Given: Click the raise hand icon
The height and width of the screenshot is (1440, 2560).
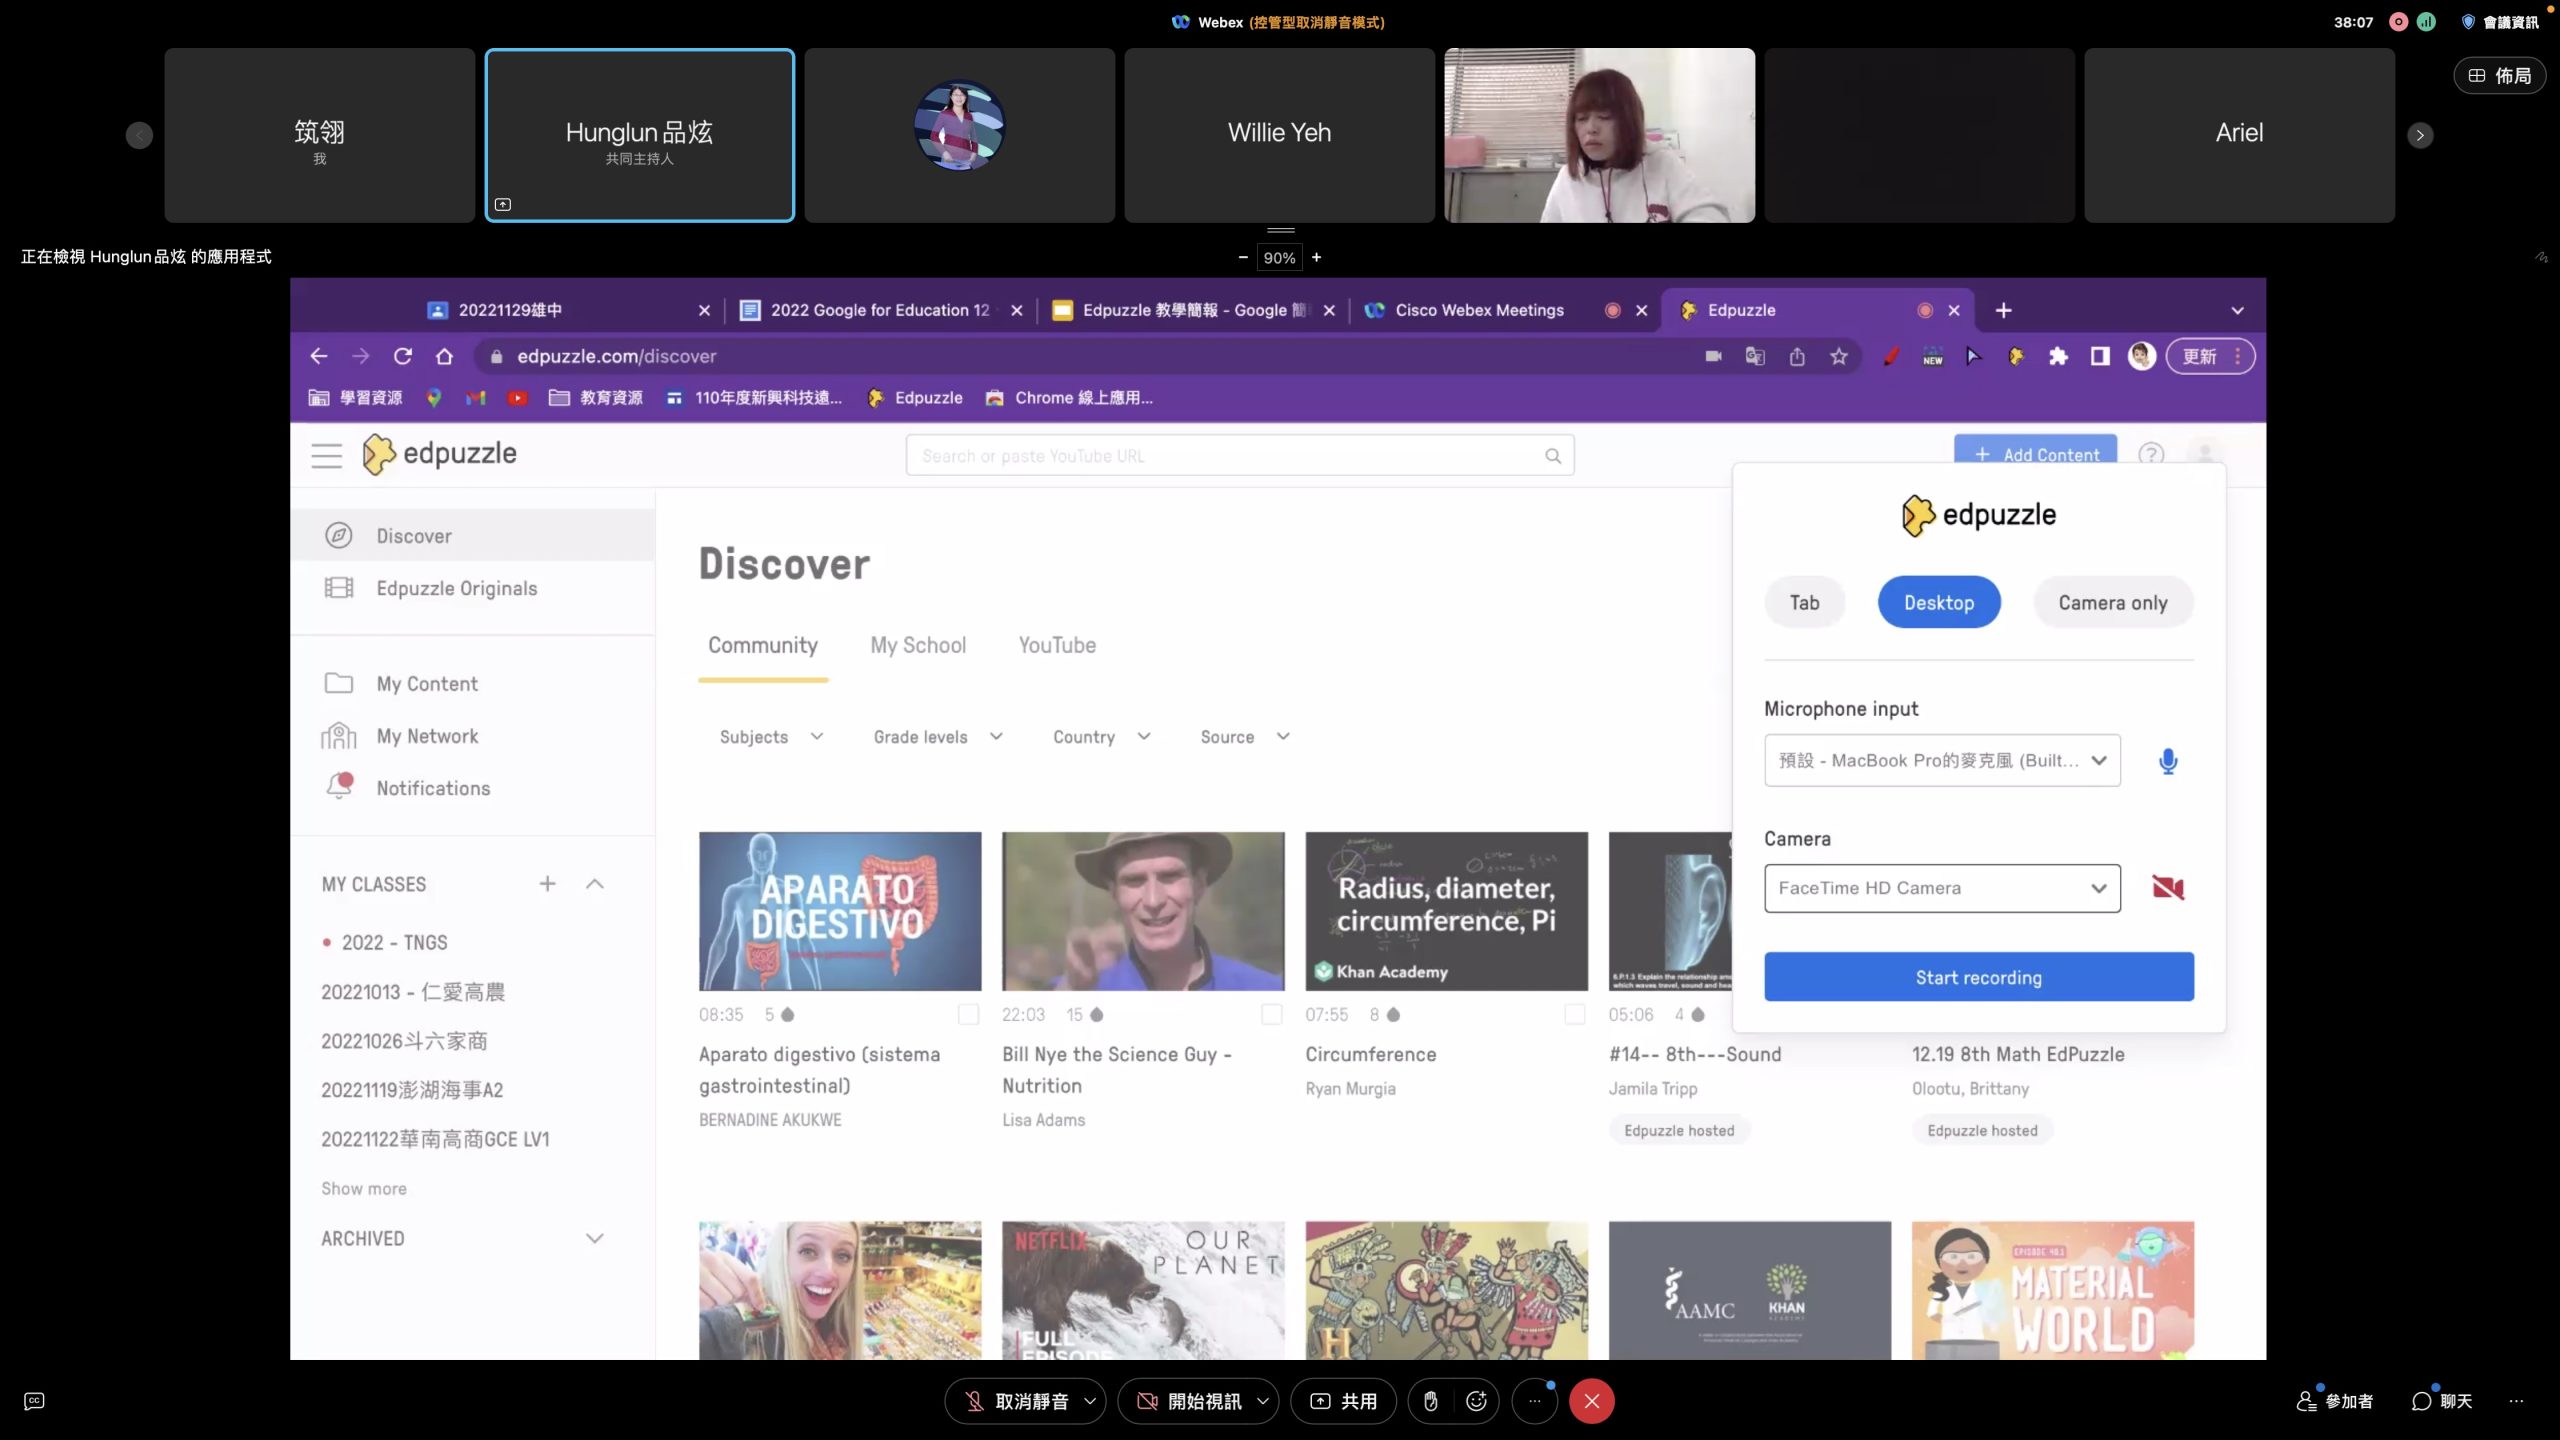Looking at the screenshot, I should point(1431,1401).
